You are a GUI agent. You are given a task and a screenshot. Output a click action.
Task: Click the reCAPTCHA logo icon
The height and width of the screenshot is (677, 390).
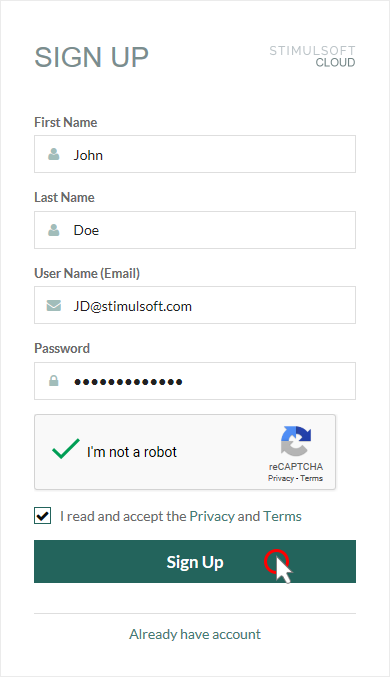(296, 441)
